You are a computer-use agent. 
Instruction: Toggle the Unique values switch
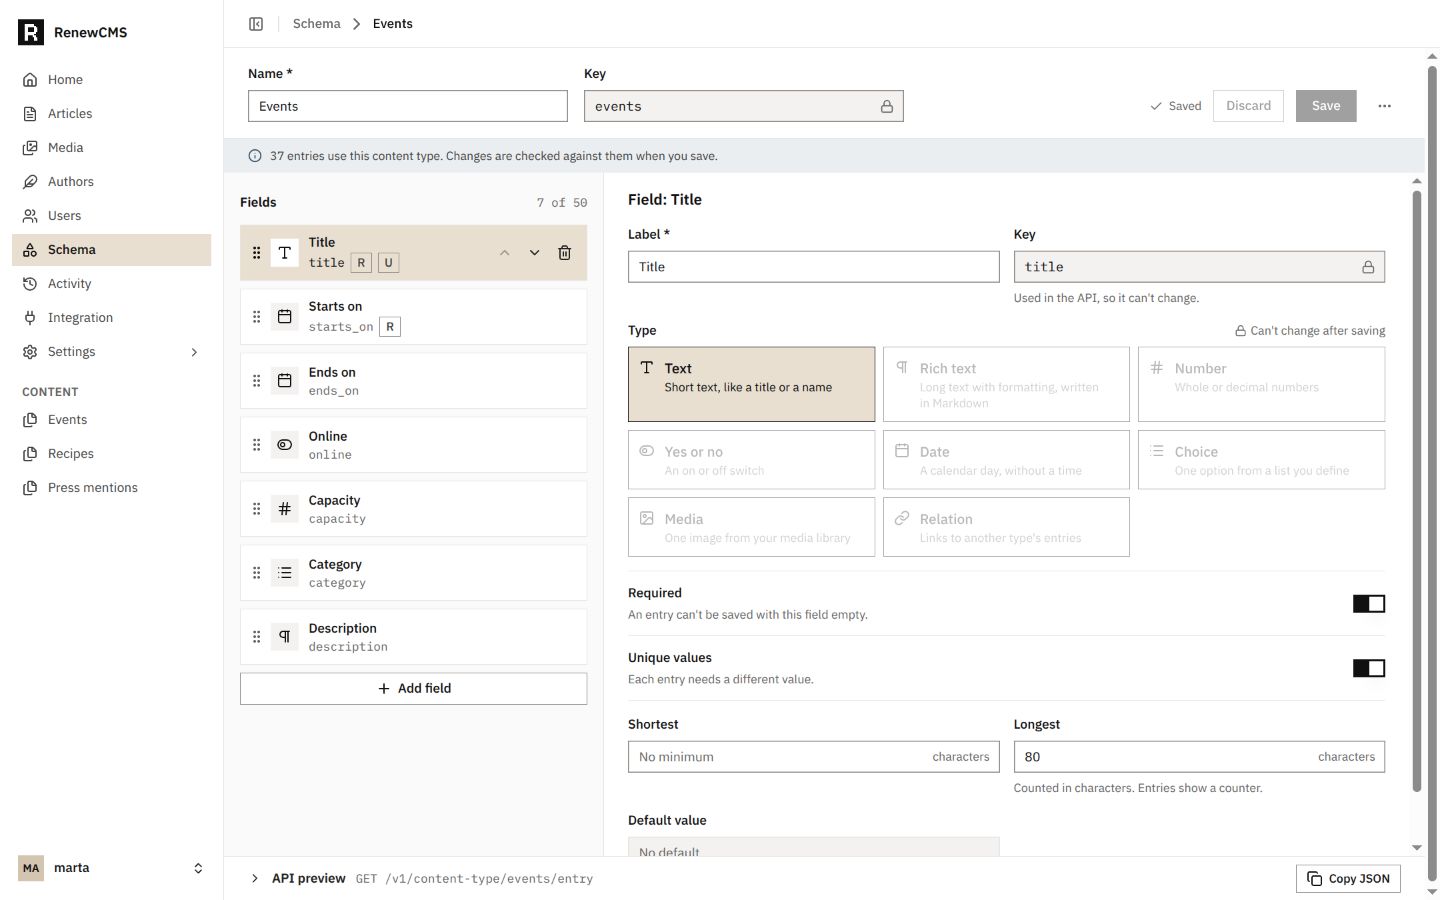(x=1369, y=668)
